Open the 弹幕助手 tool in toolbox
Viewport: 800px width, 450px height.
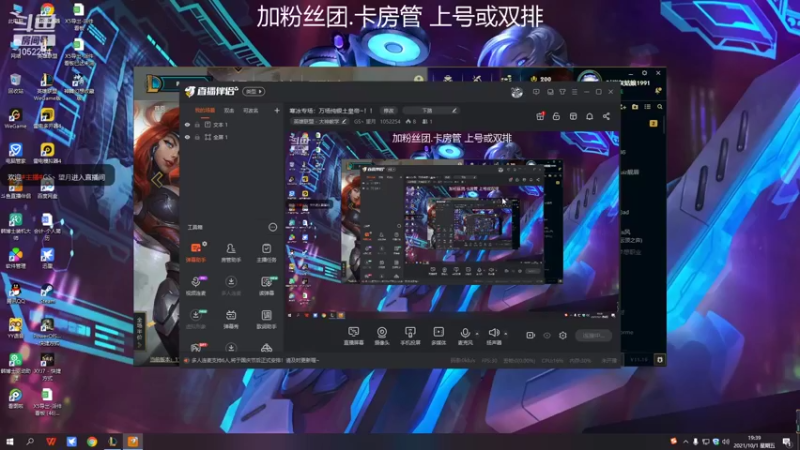(195, 253)
